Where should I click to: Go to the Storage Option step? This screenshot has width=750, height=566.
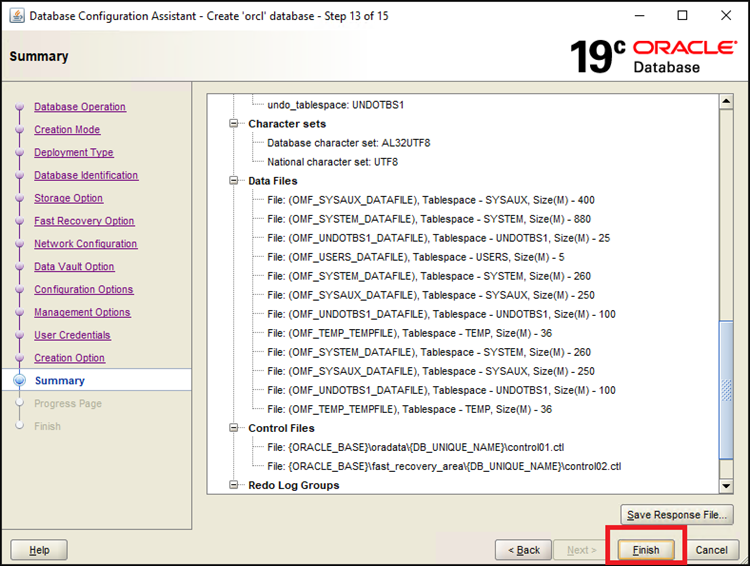68,198
